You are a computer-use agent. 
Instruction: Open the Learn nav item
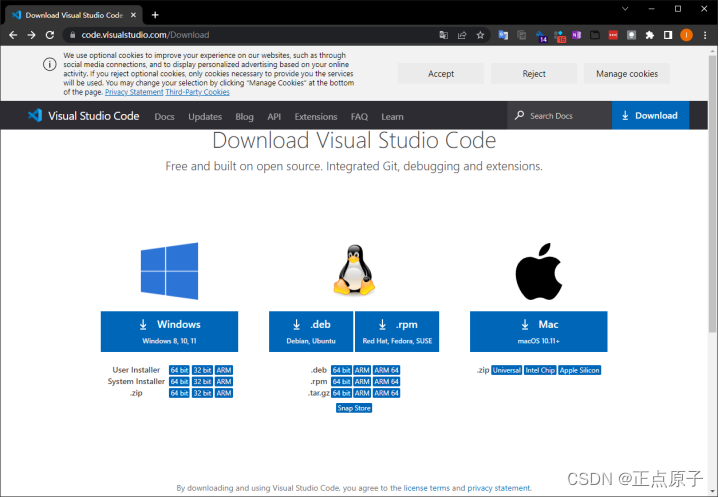[393, 116]
